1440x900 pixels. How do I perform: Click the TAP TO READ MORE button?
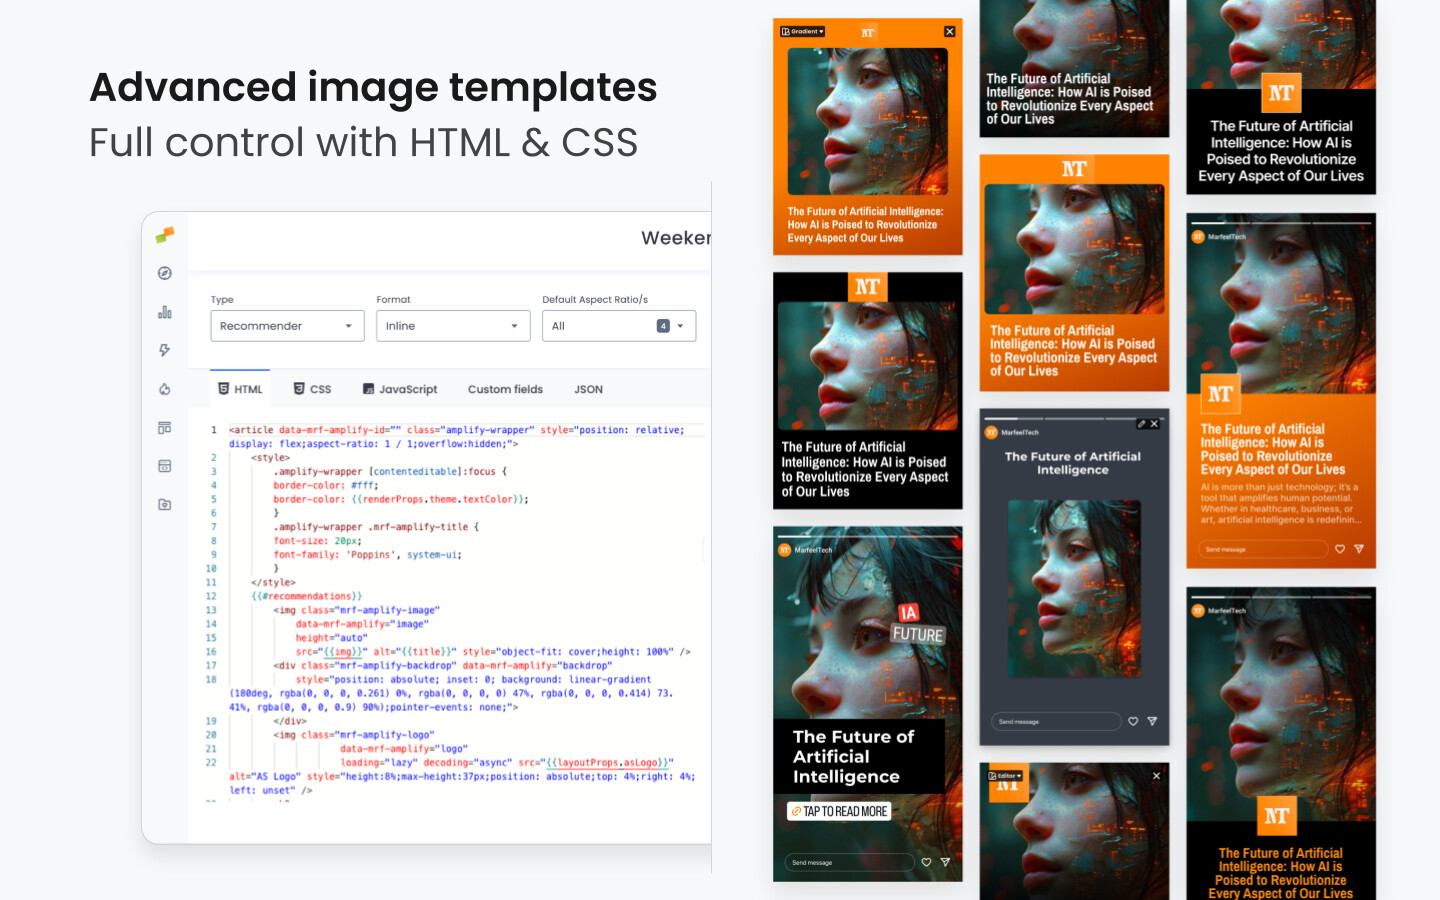[x=839, y=811]
